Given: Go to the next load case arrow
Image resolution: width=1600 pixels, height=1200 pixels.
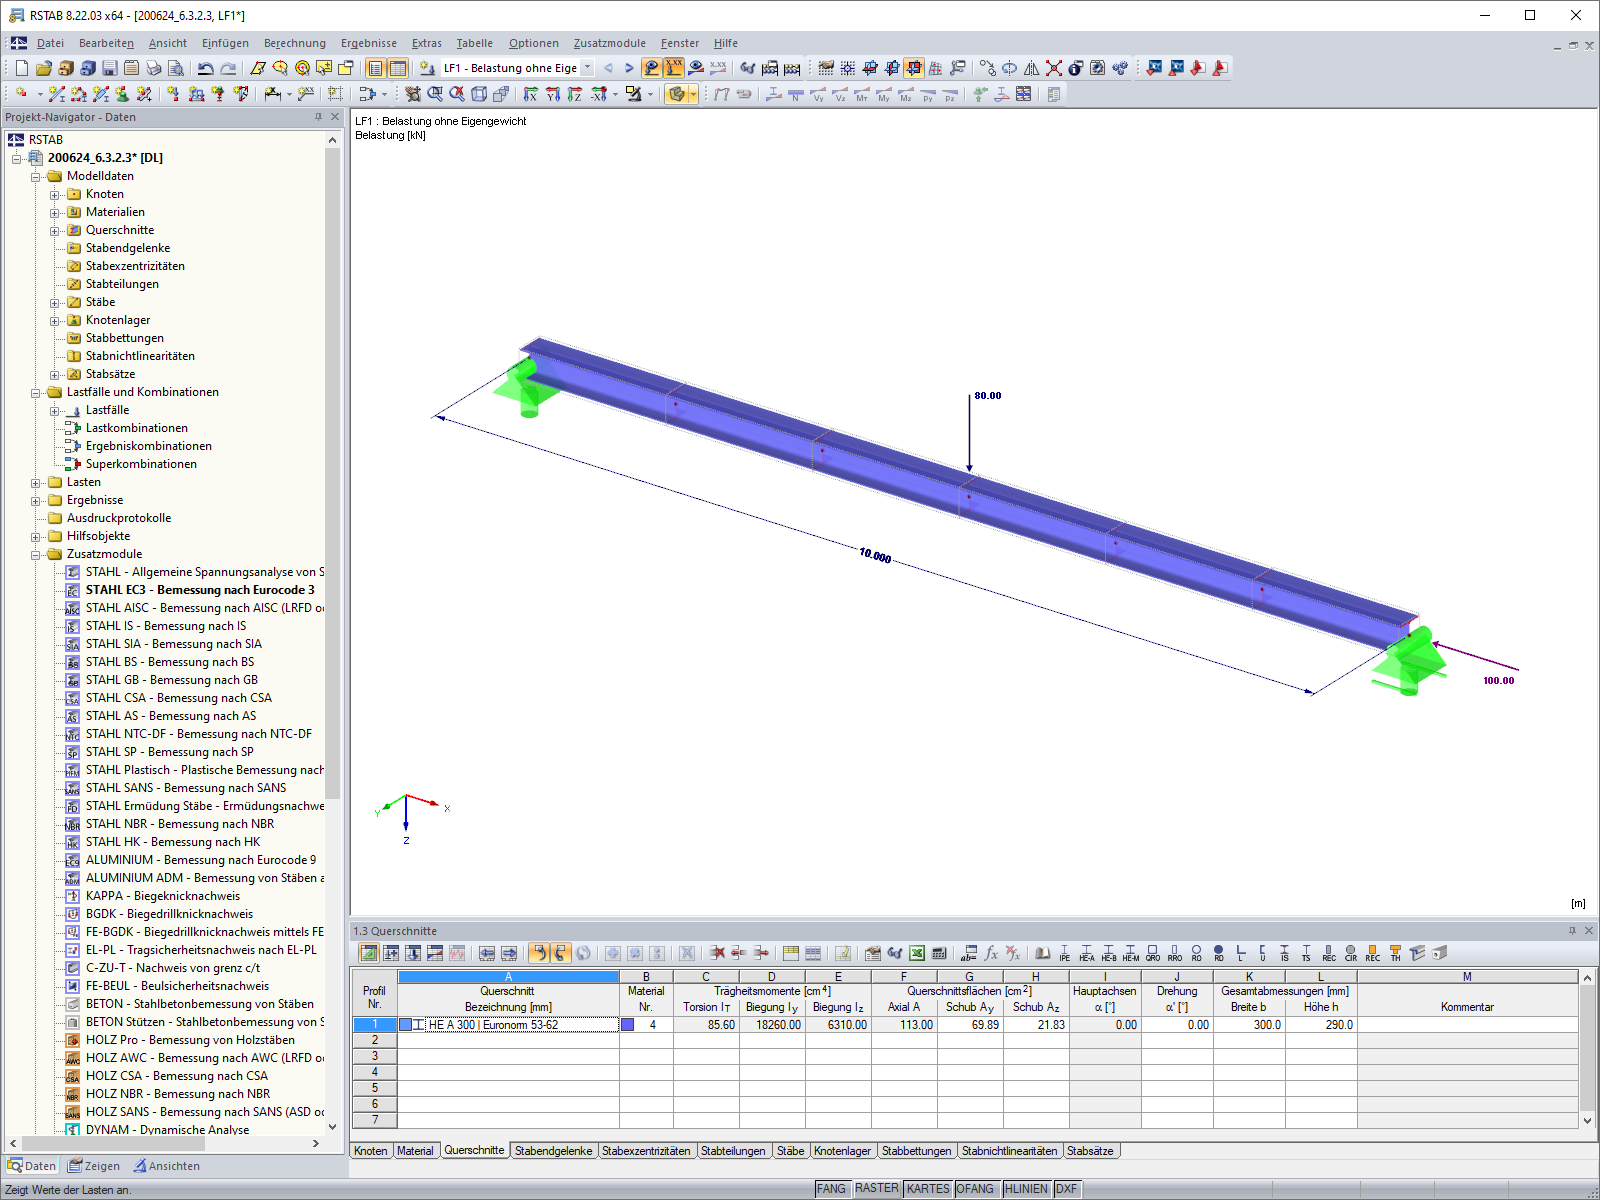Looking at the screenshot, I should point(629,68).
